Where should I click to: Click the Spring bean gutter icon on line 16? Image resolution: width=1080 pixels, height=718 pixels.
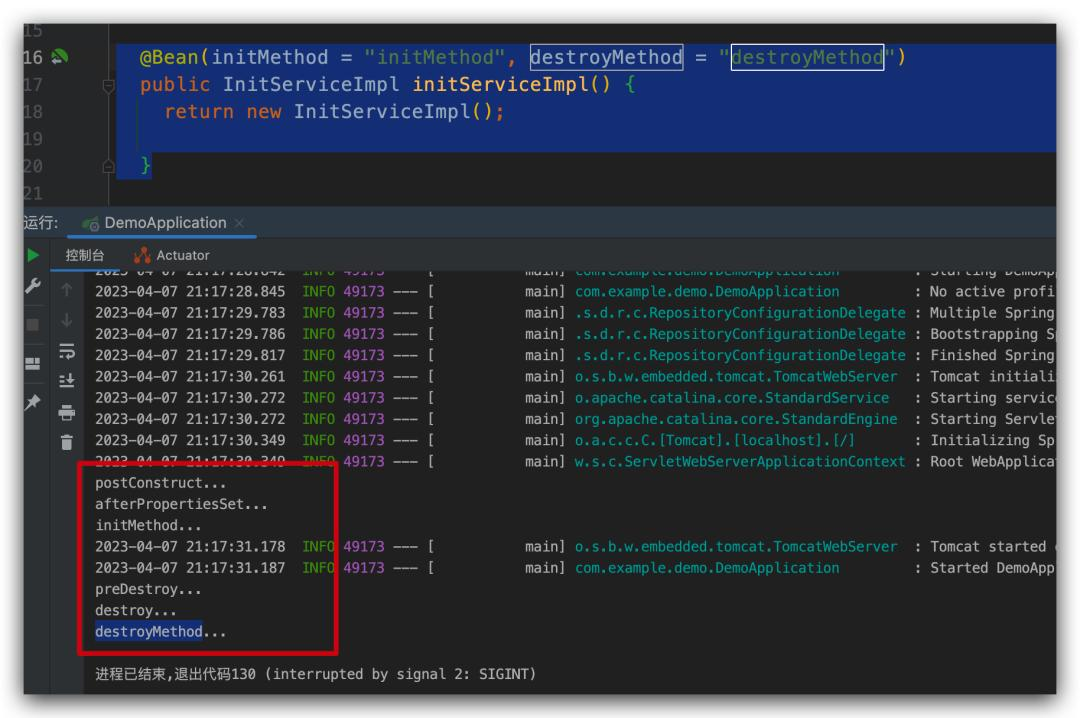click(60, 57)
